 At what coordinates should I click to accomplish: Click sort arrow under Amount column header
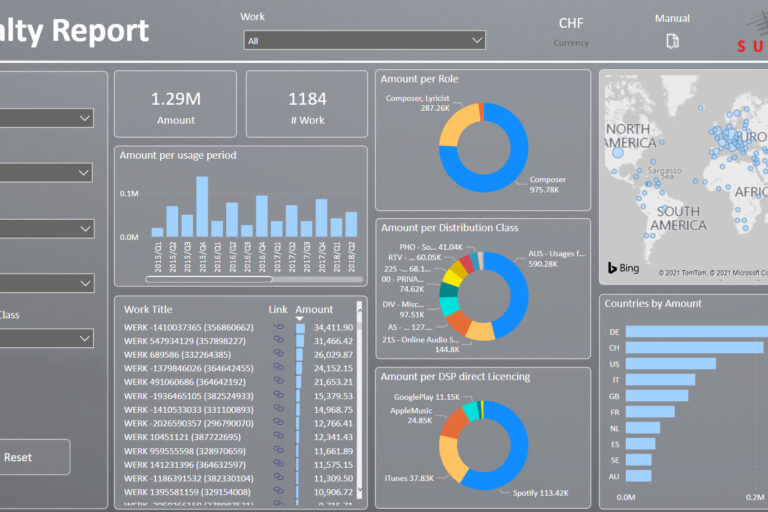tap(301, 319)
